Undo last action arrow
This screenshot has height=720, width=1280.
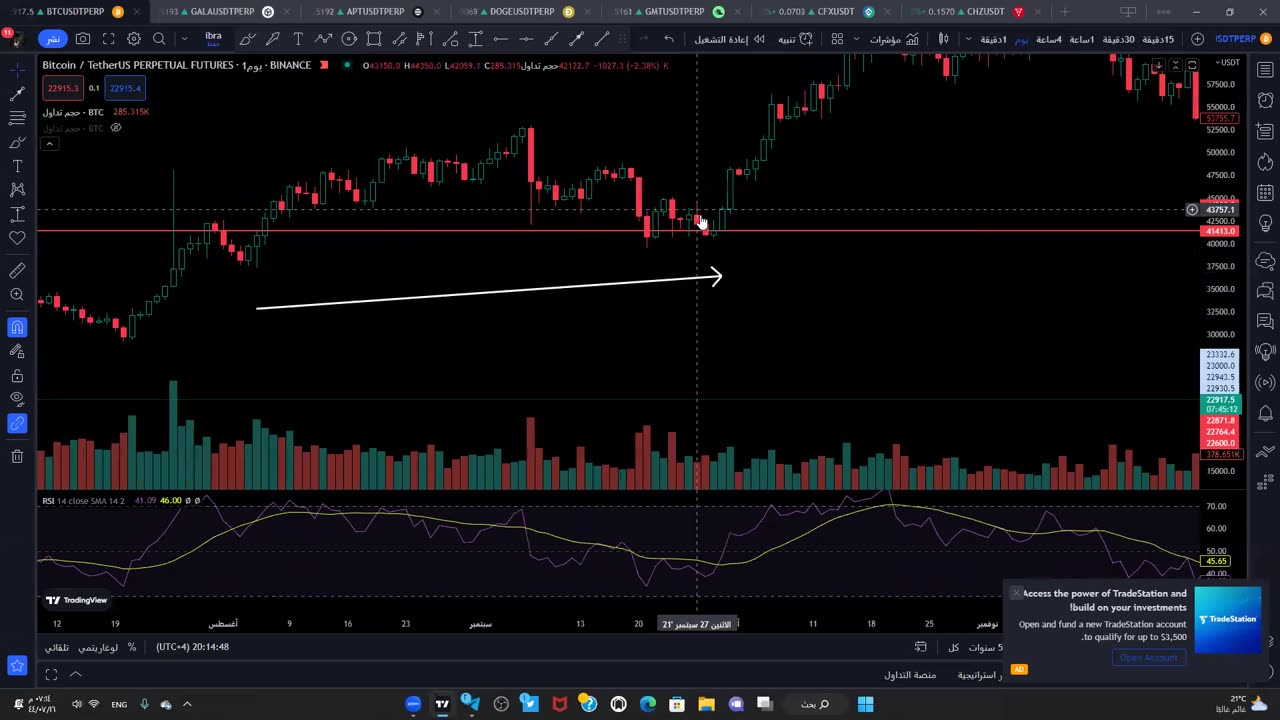click(x=668, y=39)
